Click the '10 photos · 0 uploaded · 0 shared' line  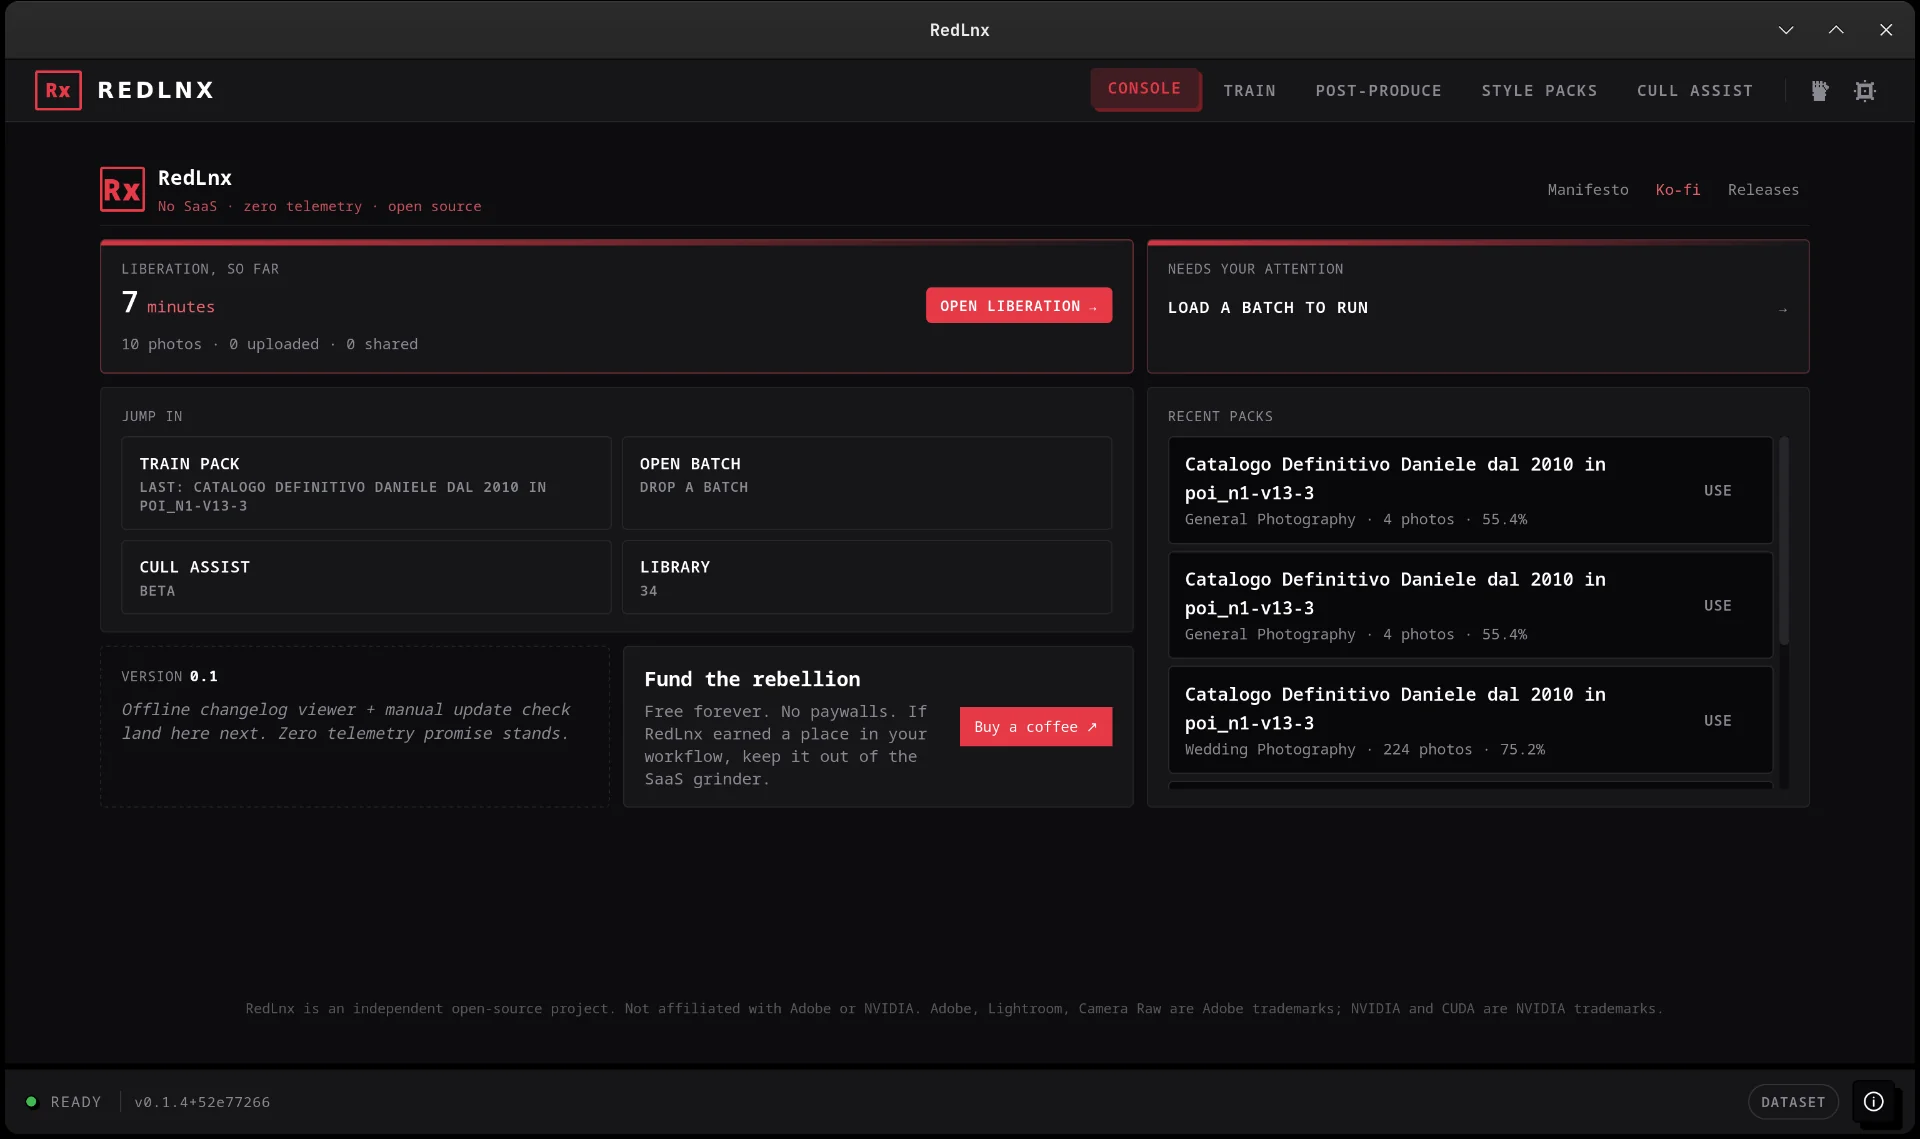click(270, 344)
